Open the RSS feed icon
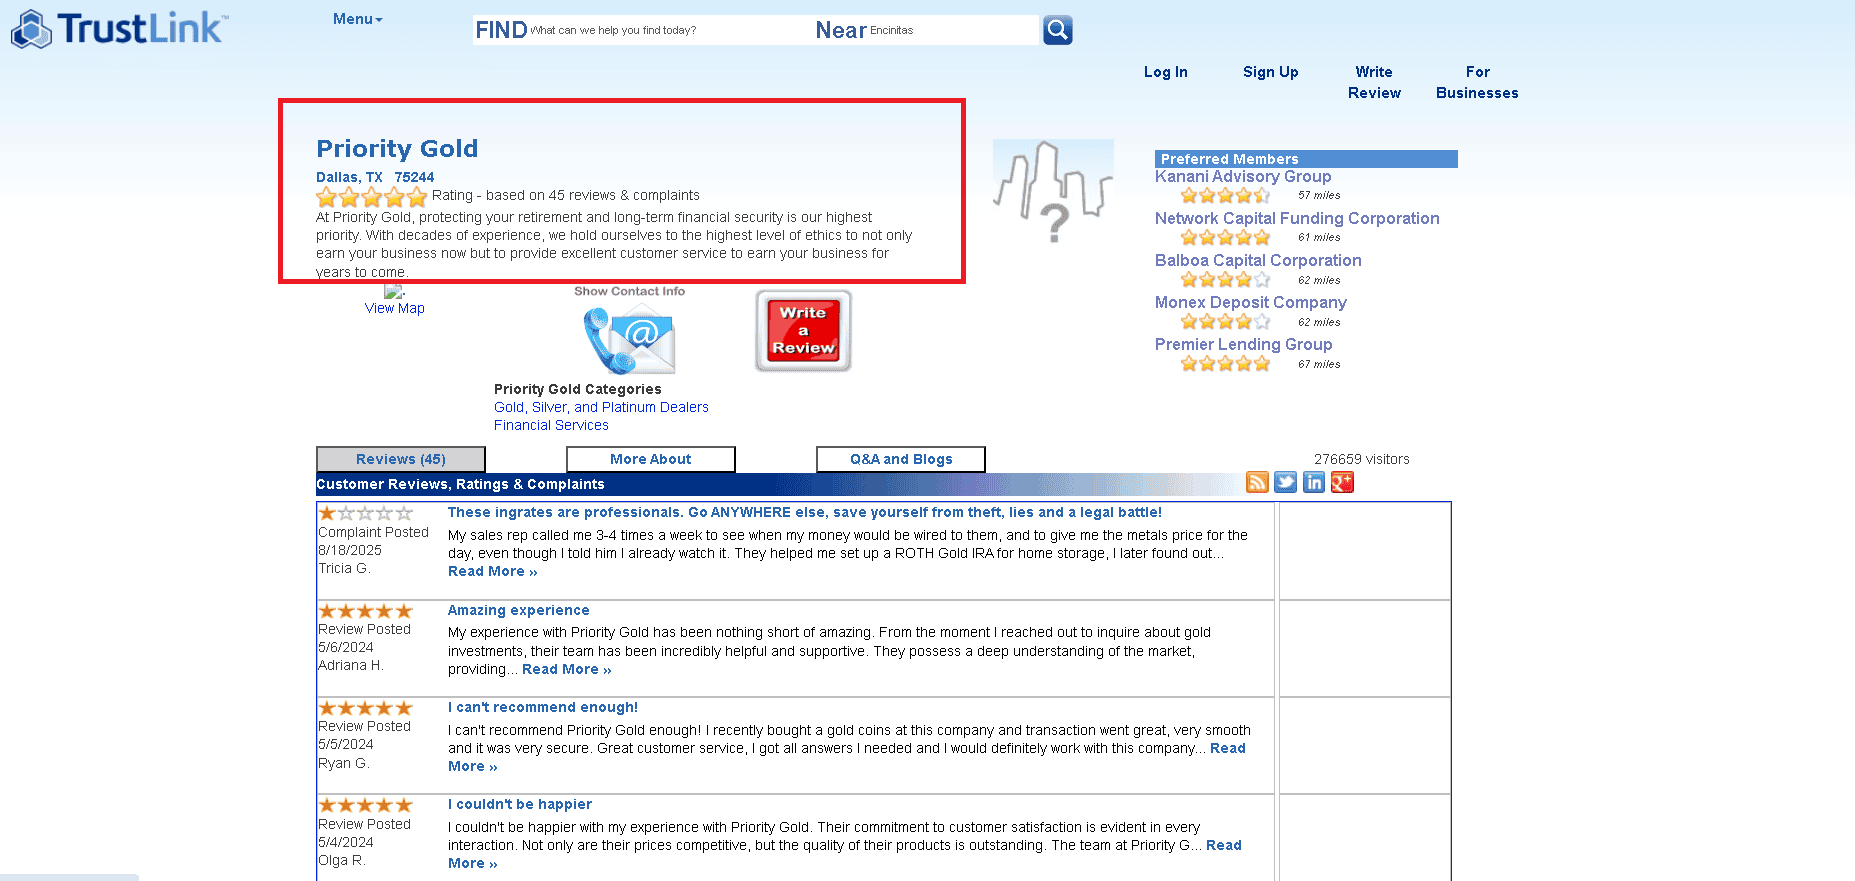1855x881 pixels. pyautogui.click(x=1257, y=483)
